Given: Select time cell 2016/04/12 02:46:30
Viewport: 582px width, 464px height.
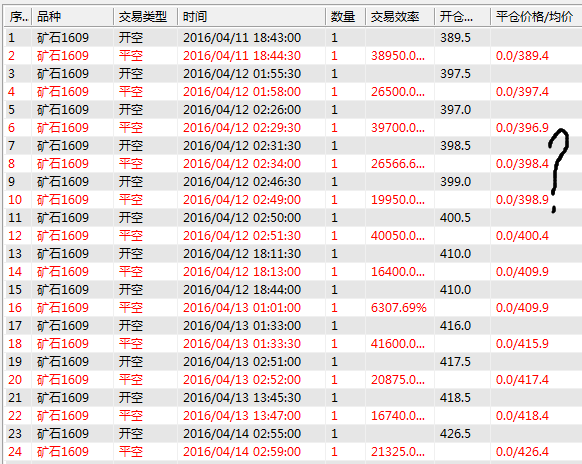Looking at the screenshot, I should tap(242, 182).
